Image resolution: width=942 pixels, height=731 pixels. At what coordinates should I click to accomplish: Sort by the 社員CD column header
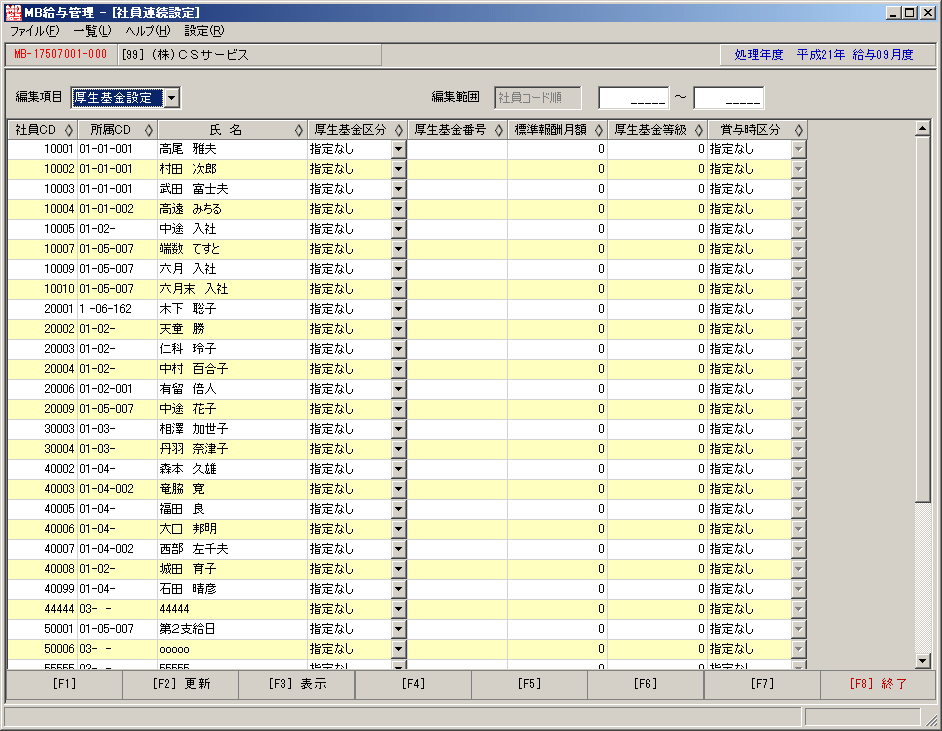point(43,130)
